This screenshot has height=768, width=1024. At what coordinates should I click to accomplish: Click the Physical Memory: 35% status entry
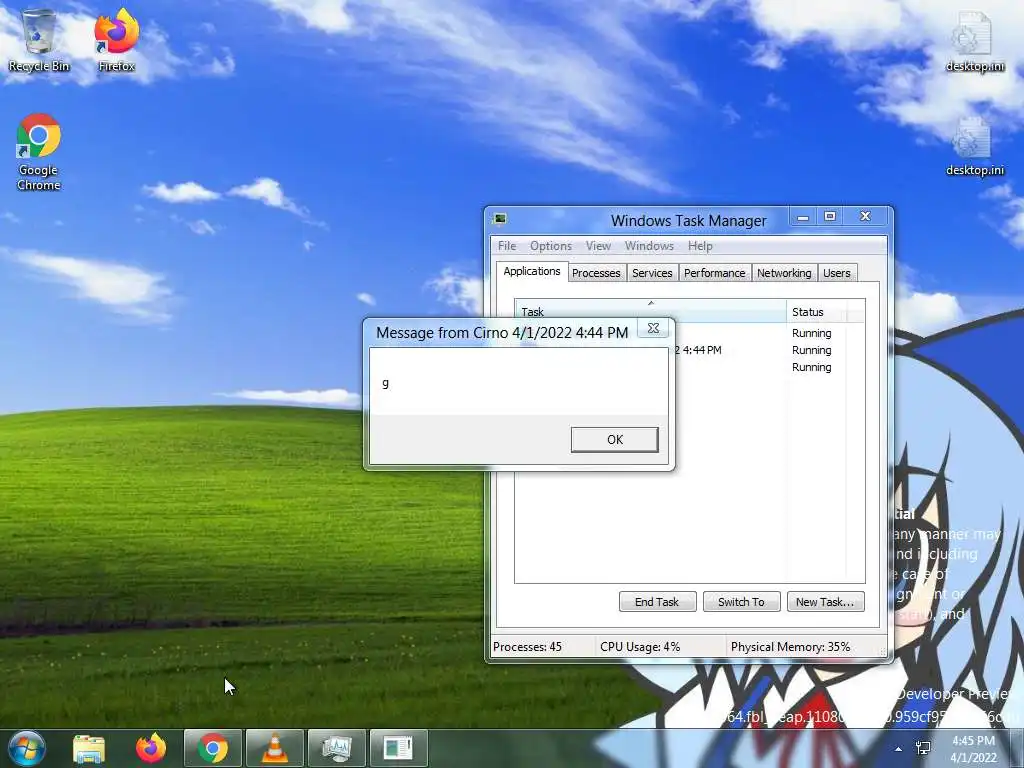(790, 647)
